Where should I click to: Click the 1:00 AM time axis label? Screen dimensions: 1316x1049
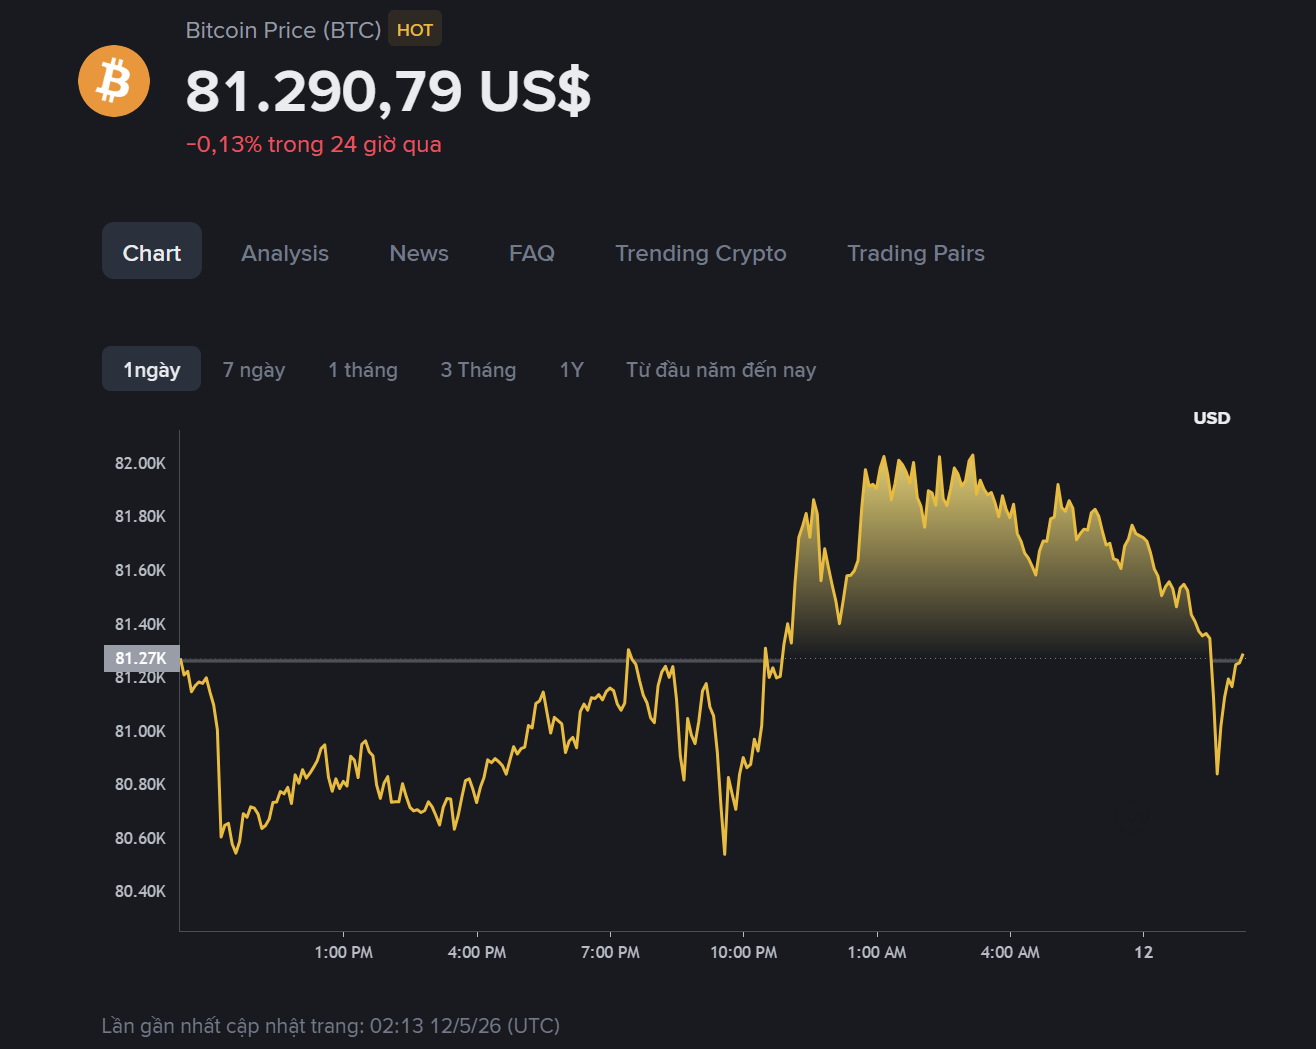pos(877,952)
